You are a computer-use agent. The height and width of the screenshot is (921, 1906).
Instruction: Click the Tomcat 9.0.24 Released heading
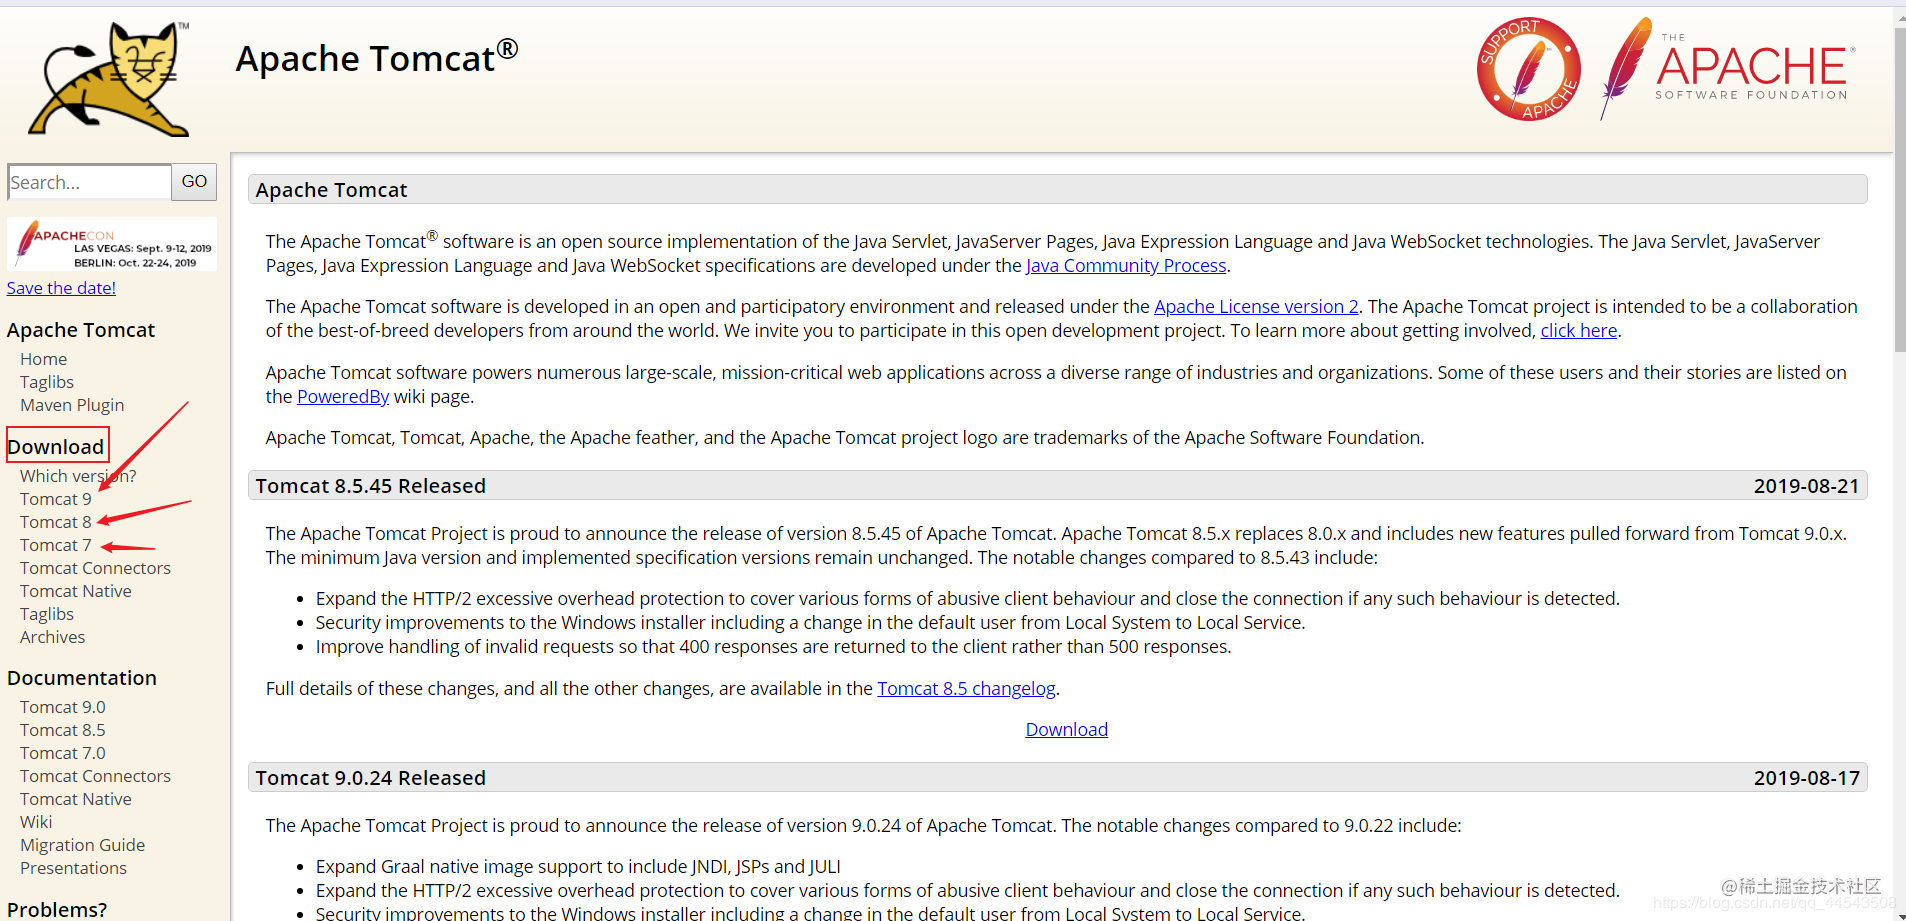pyautogui.click(x=370, y=778)
